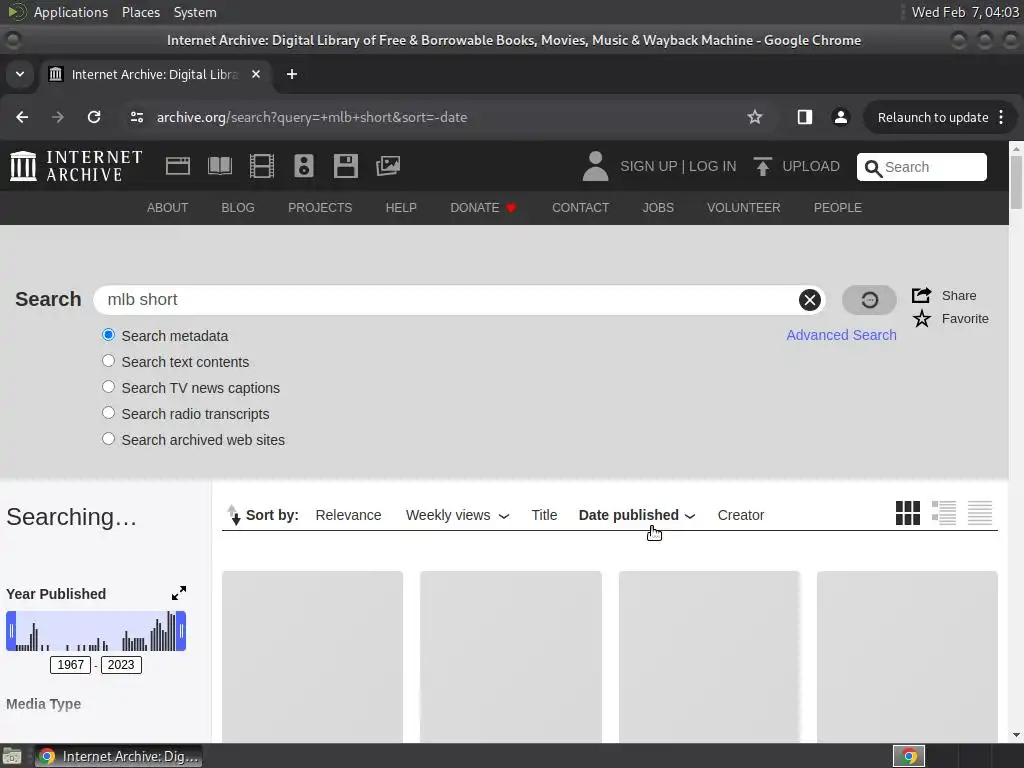Open the Advanced Search link
The height and width of the screenshot is (768, 1024).
[841, 335]
